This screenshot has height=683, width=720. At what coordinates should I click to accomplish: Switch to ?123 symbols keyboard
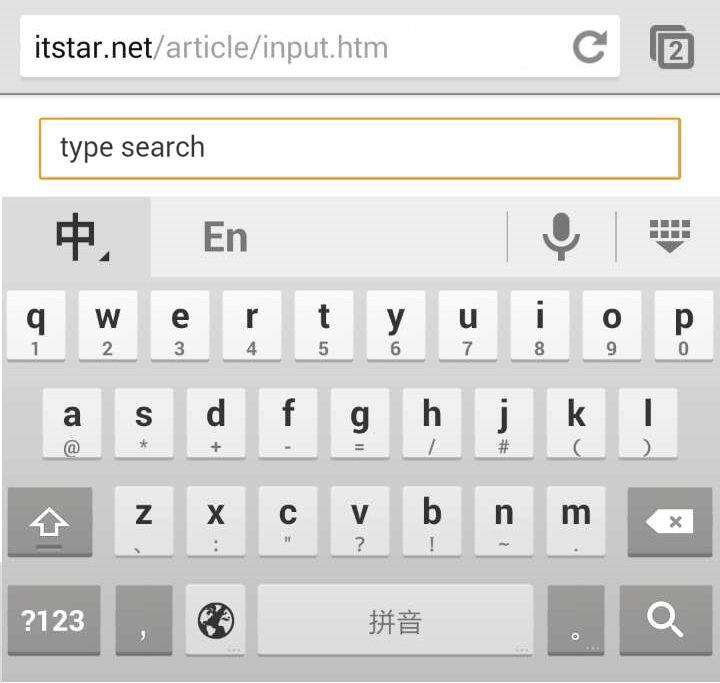coord(54,620)
